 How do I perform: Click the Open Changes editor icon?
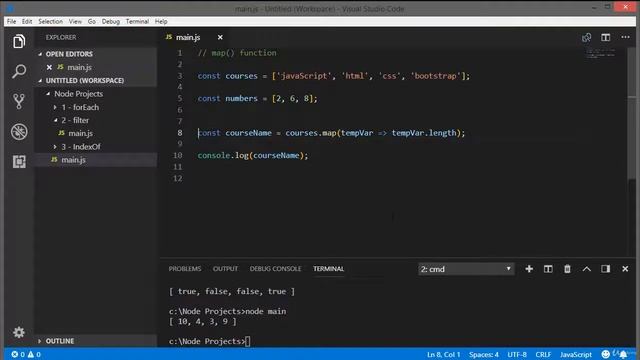[x=587, y=38]
